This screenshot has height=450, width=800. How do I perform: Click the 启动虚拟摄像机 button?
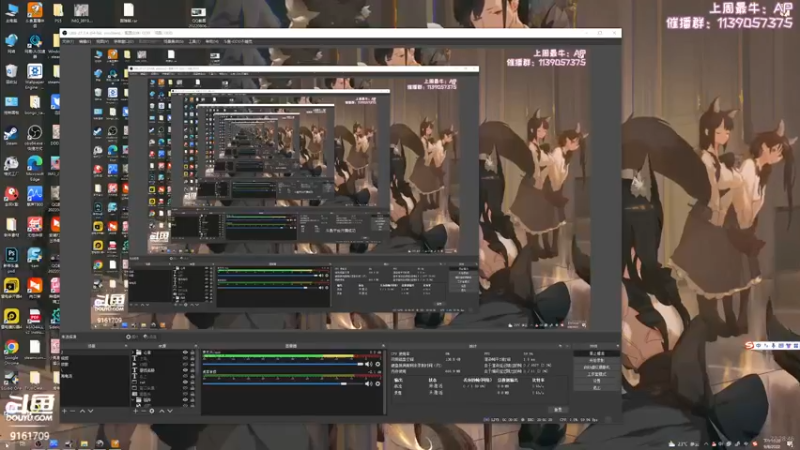click(597, 367)
